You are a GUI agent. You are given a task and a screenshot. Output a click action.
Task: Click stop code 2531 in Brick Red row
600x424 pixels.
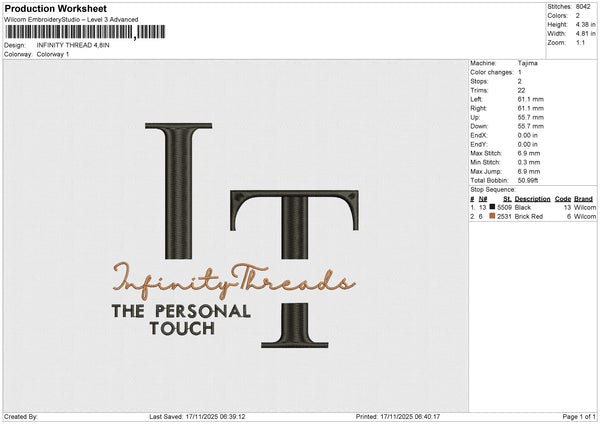504,217
